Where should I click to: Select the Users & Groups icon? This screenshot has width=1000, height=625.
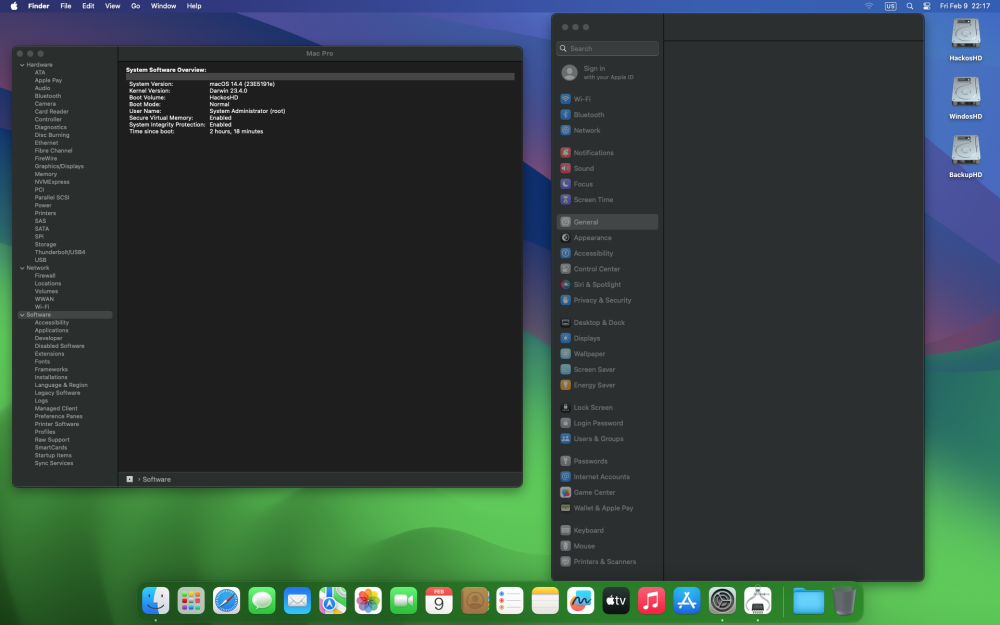click(565, 438)
